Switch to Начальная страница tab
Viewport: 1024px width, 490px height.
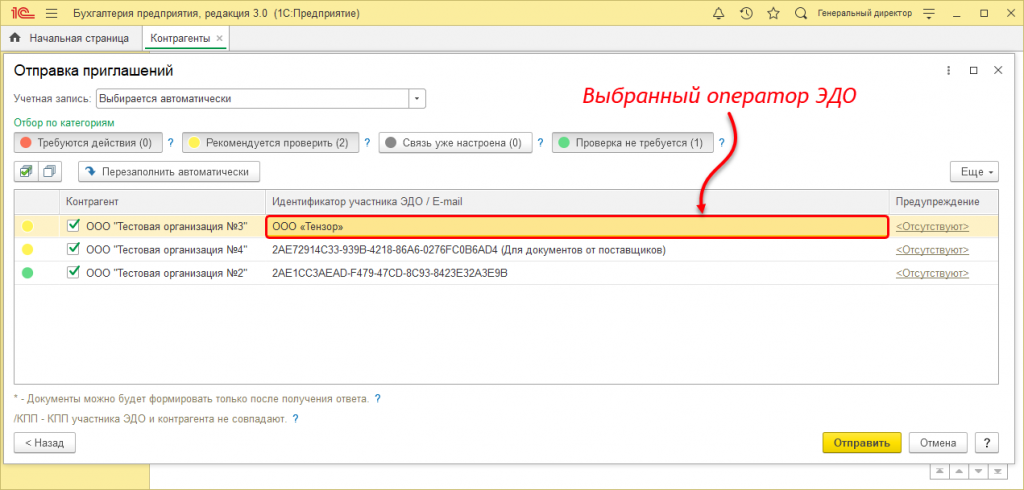tap(71, 39)
